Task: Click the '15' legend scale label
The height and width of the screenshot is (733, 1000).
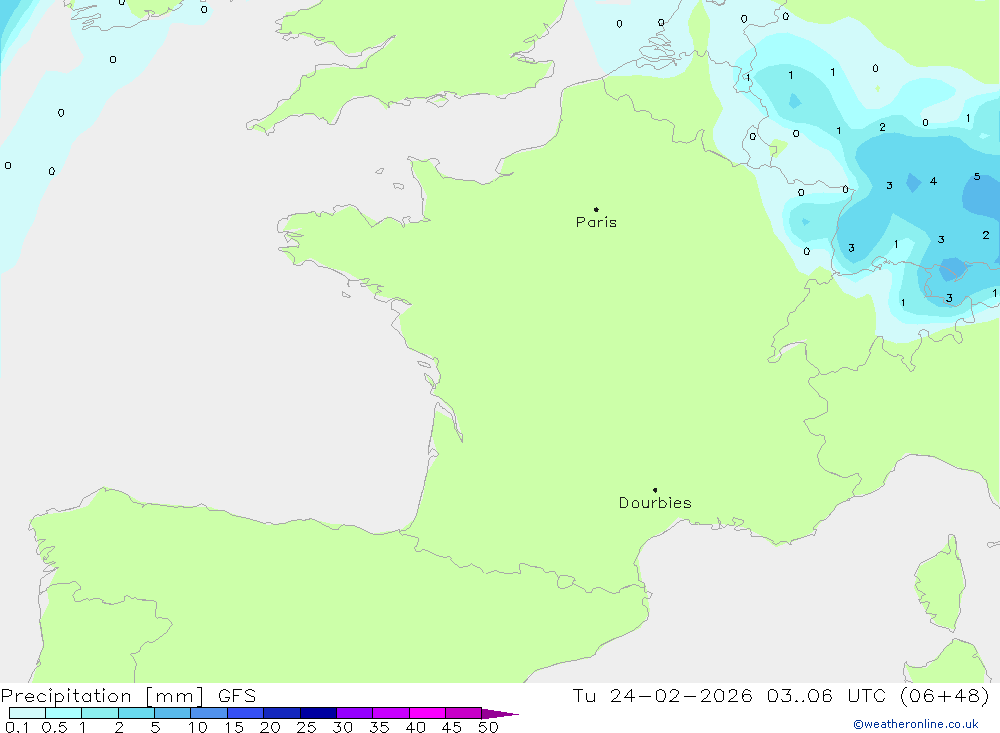Action: (234, 727)
